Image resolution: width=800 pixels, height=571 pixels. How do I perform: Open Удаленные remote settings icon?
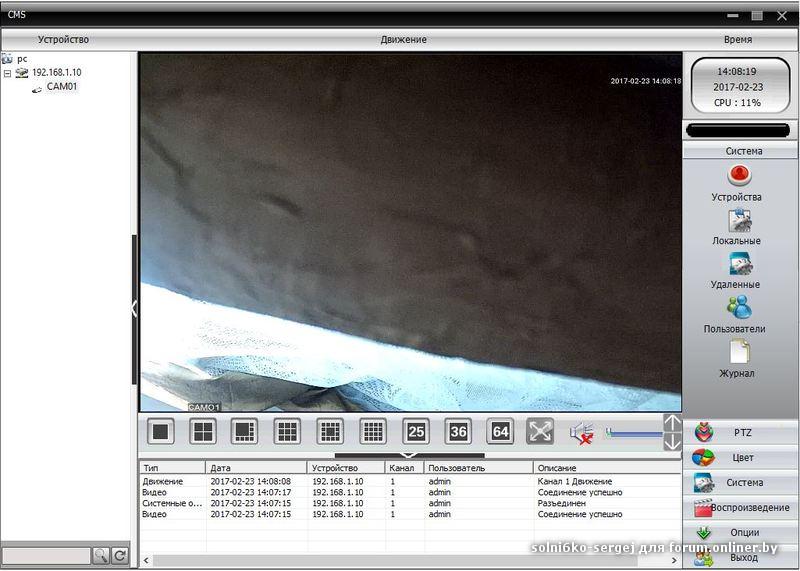pos(739,264)
